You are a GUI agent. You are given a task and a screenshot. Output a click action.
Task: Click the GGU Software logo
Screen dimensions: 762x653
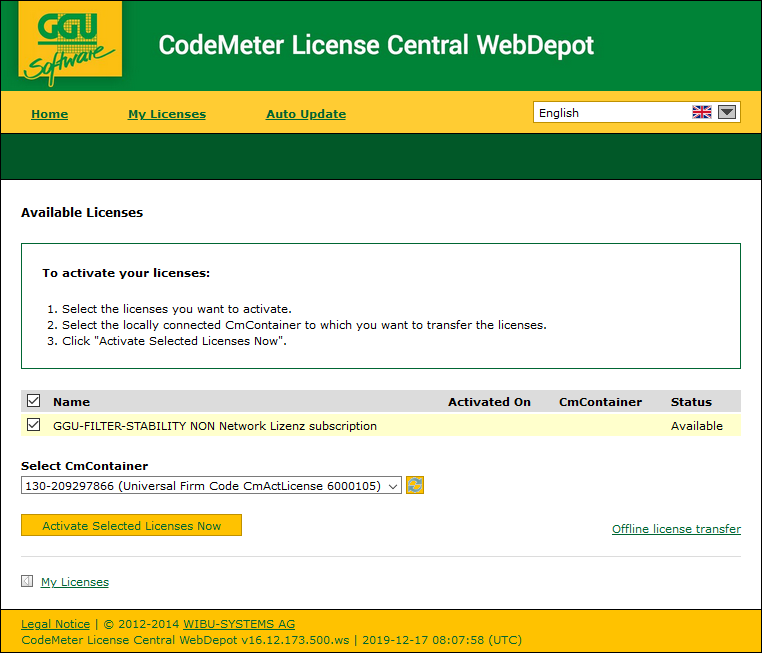[69, 44]
